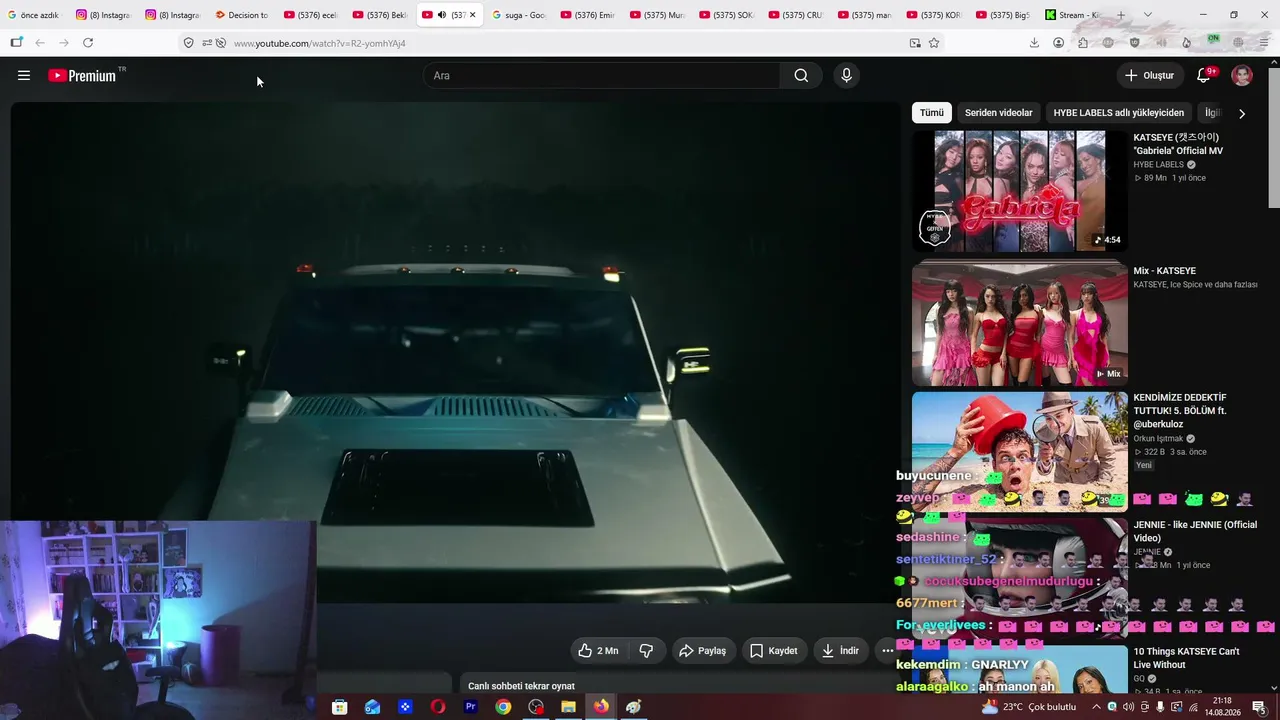Open the taskbar clock showing 21:18
The image size is (1280, 720).
point(1221,707)
